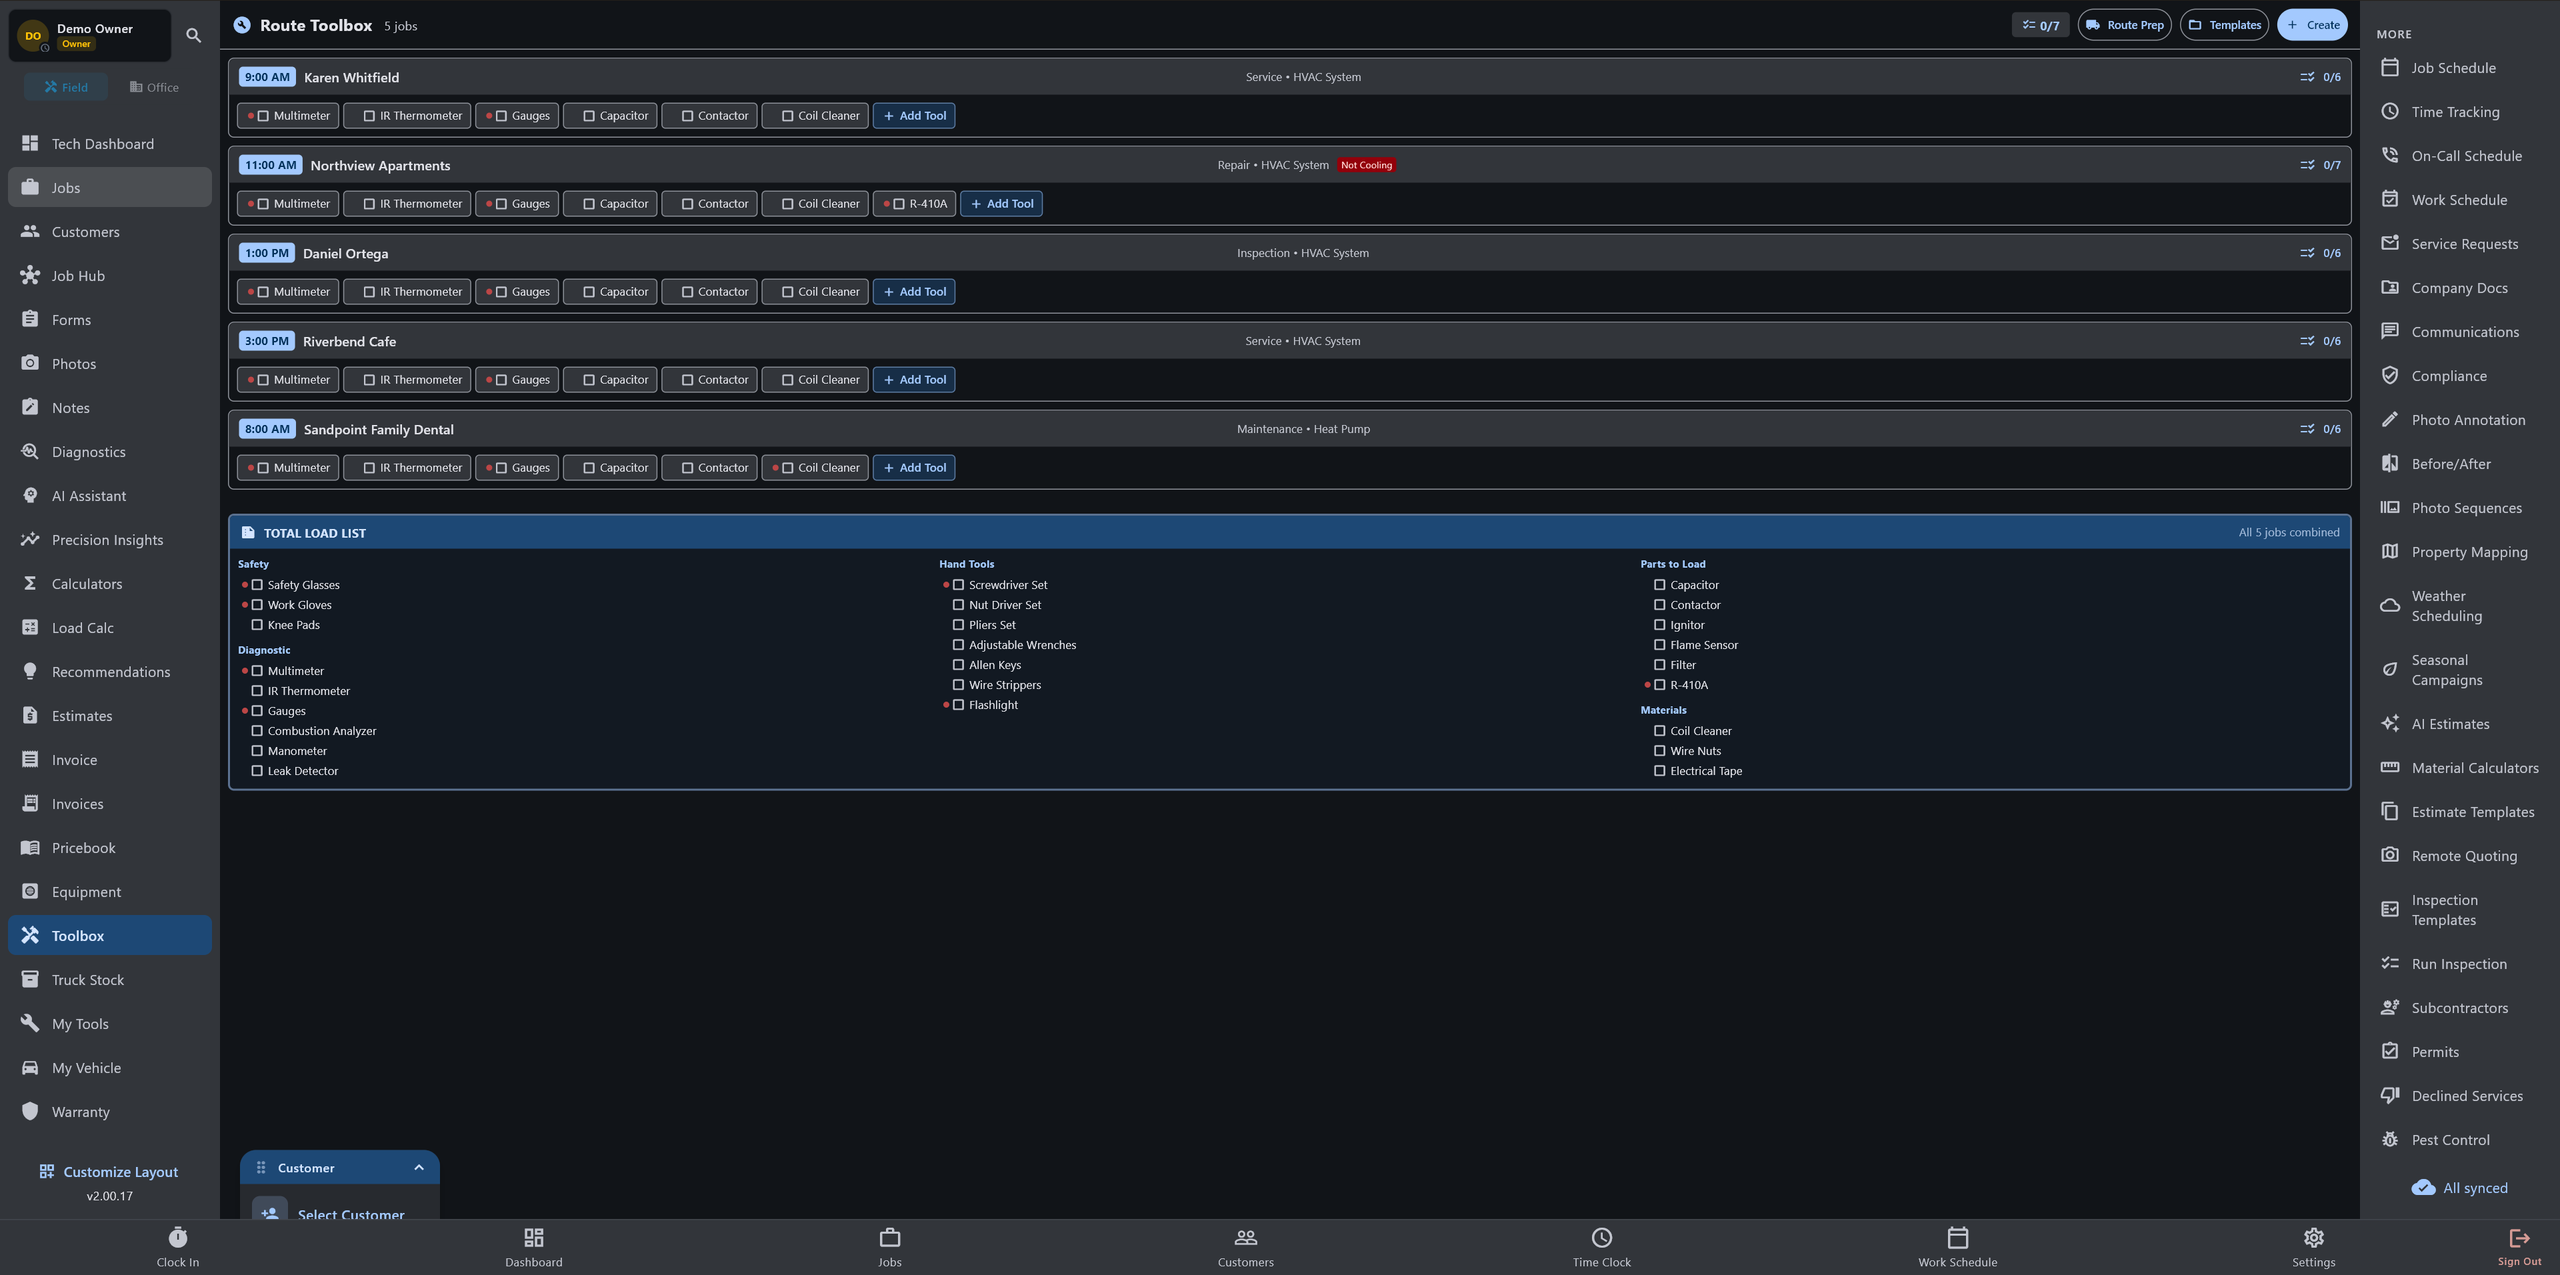Select Toolbox in left sidebar
Image resolution: width=2560 pixels, height=1275 pixels.
[x=110, y=935]
